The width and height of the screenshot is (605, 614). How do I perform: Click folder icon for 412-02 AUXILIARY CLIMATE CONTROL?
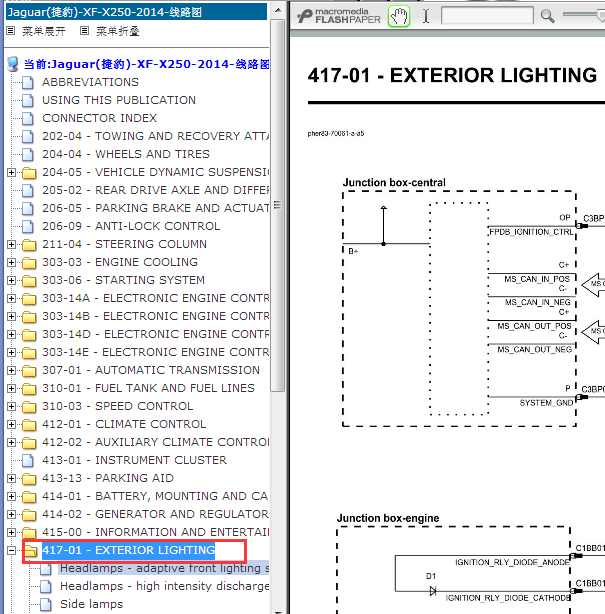[x=29, y=443]
